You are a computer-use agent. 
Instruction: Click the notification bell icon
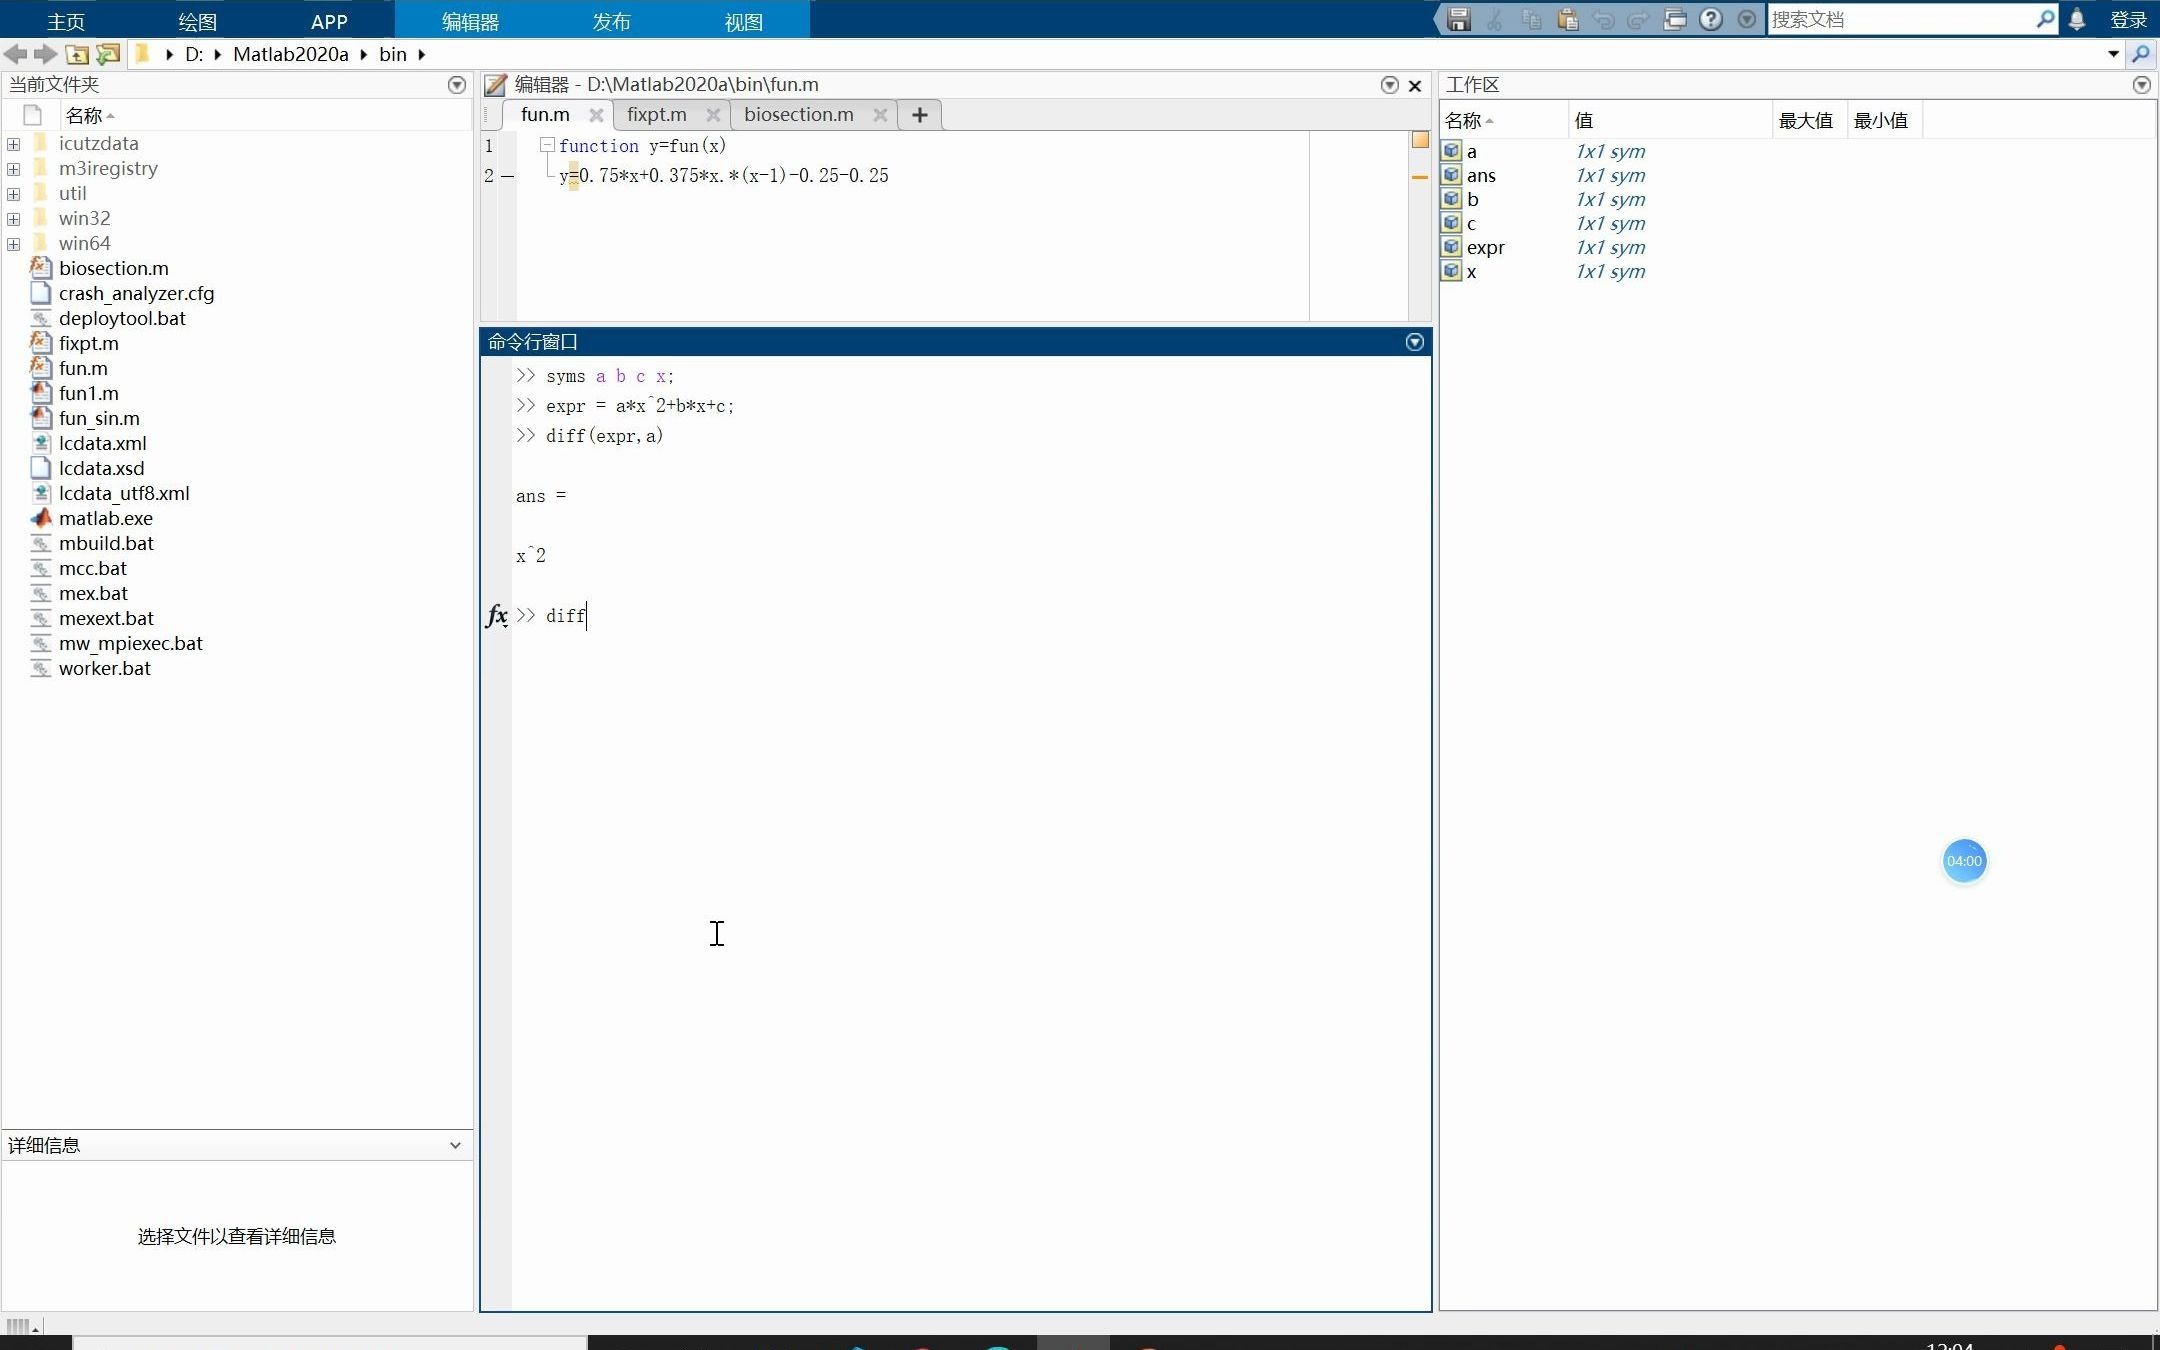2077,19
